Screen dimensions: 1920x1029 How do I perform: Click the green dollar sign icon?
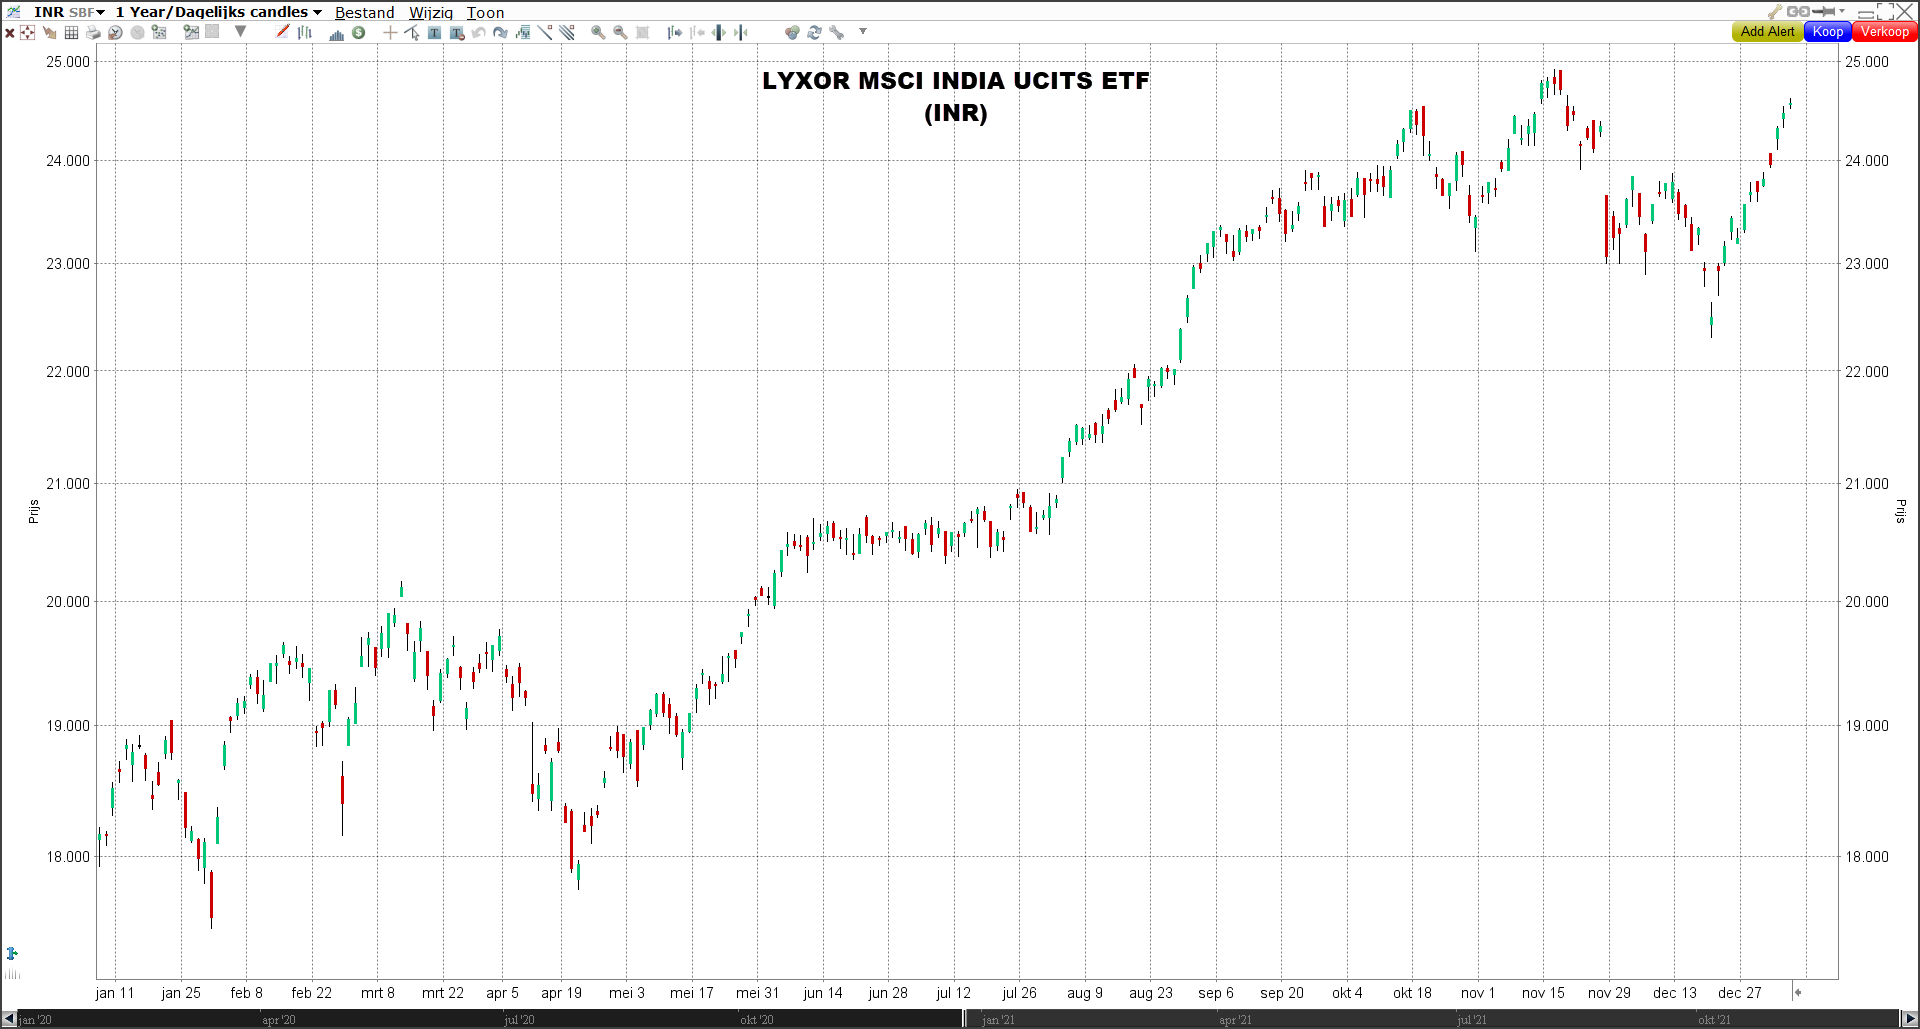point(358,33)
